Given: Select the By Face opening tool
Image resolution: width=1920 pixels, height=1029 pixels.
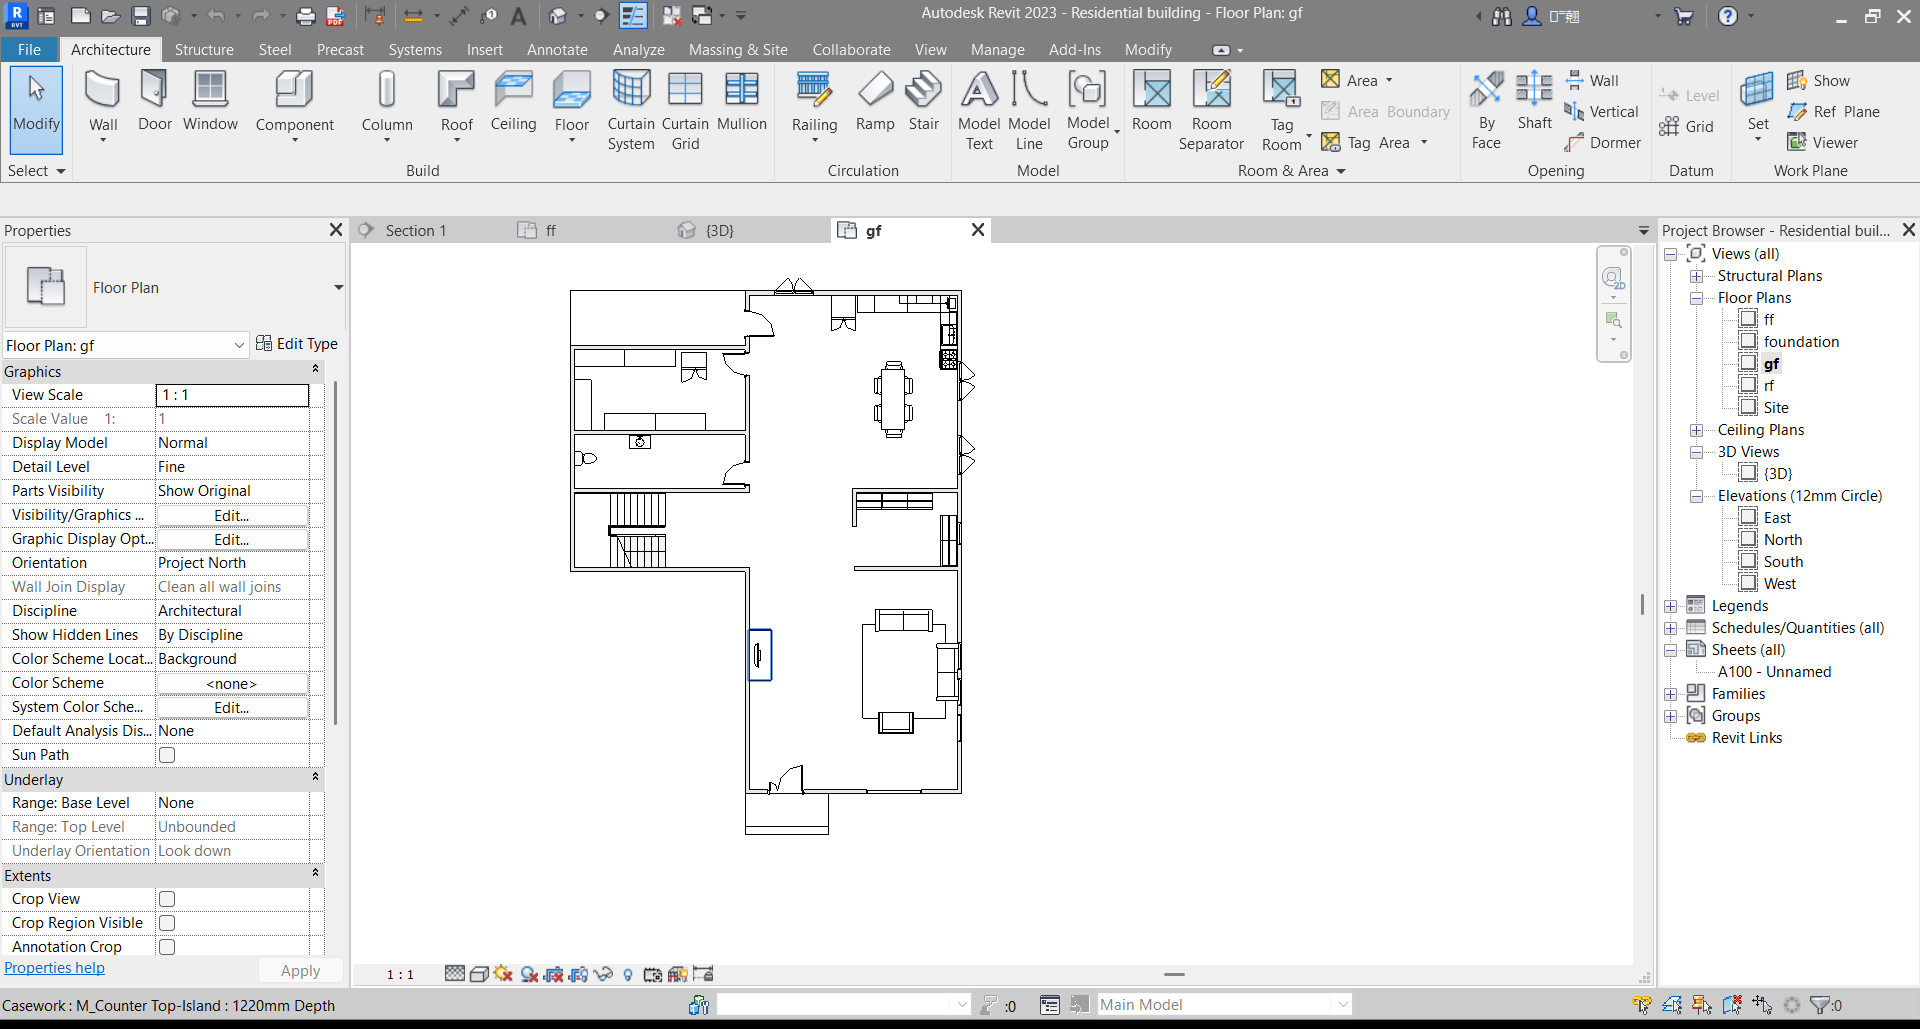Looking at the screenshot, I should pos(1486,110).
